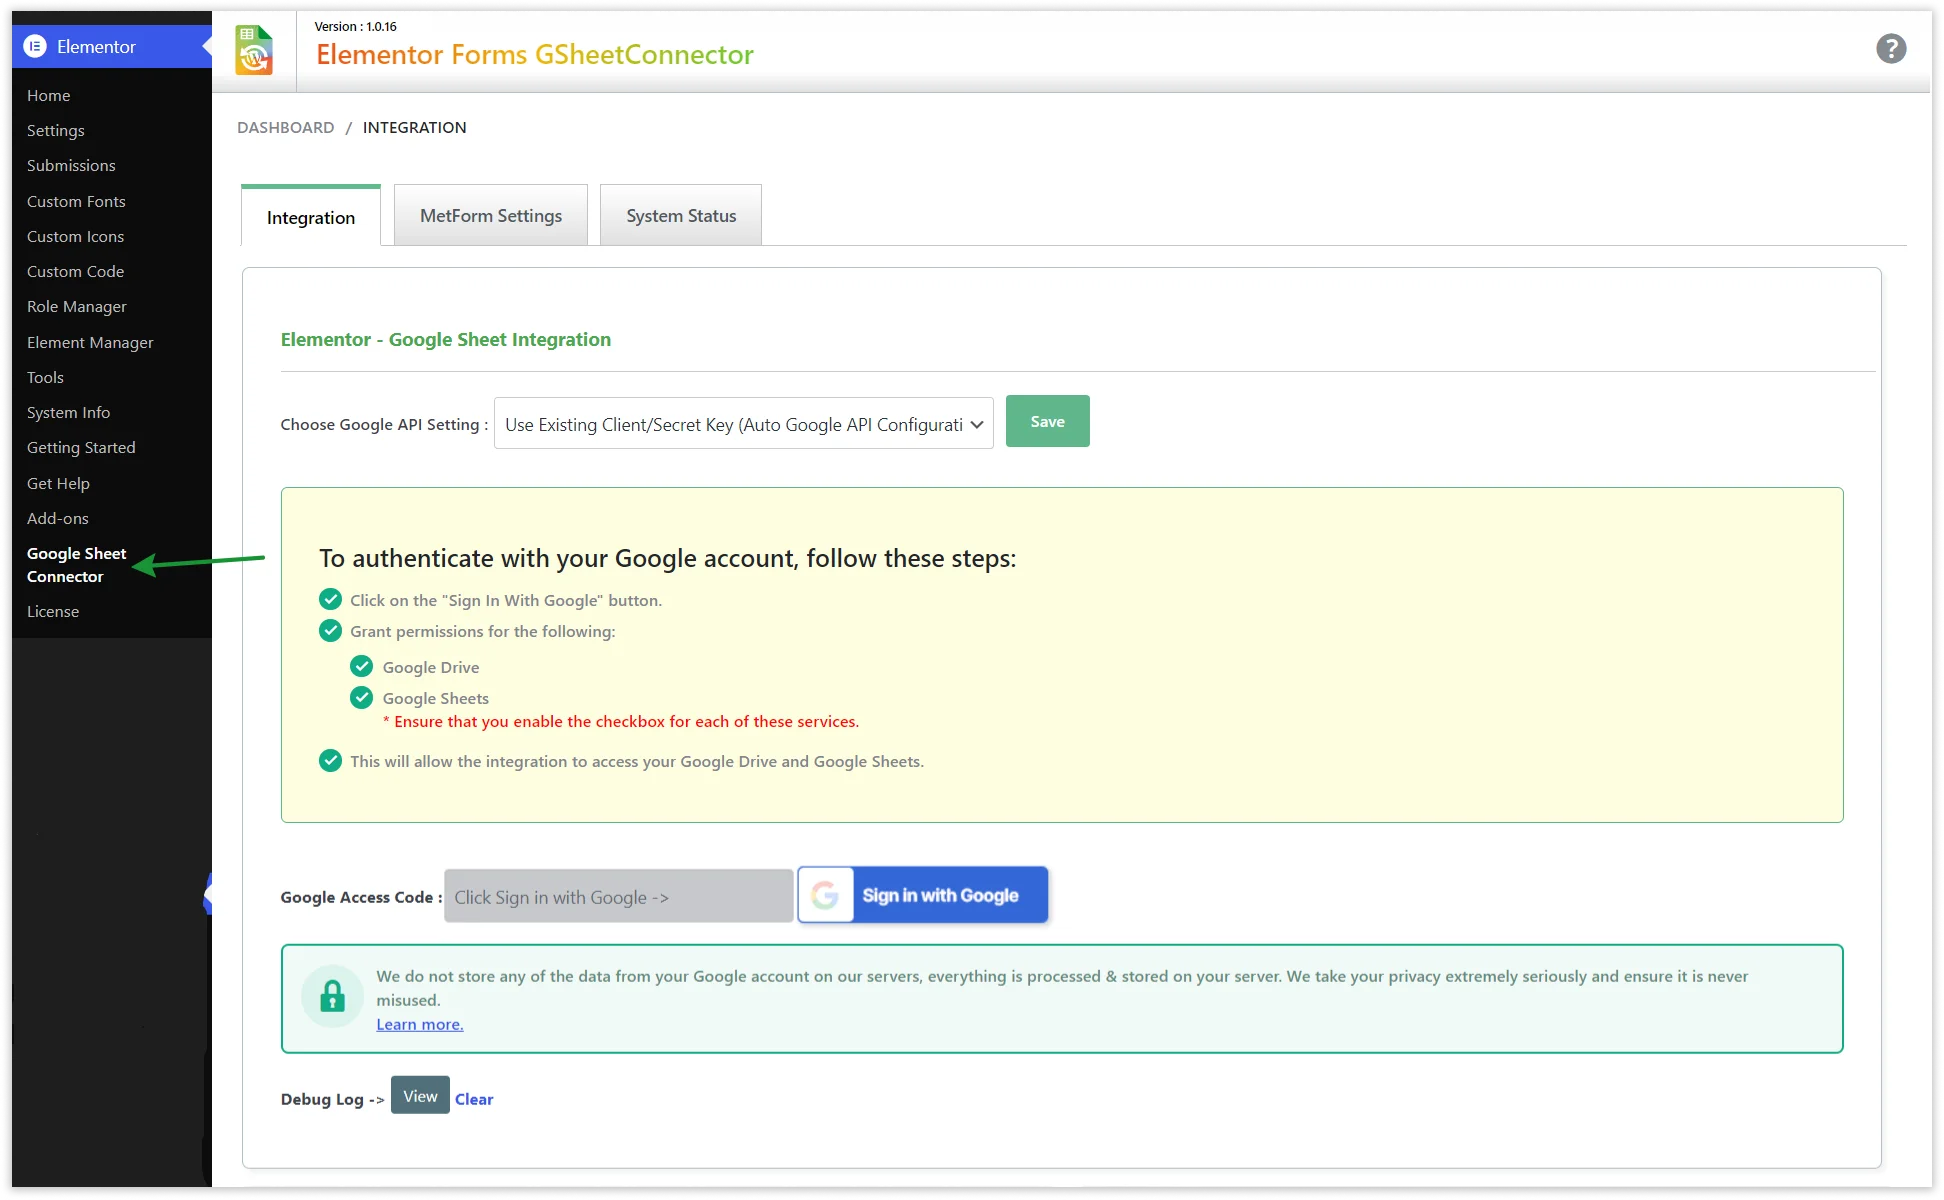1944x1200 pixels.
Task: Click the Google Access Code field
Action: pyautogui.click(x=618, y=897)
